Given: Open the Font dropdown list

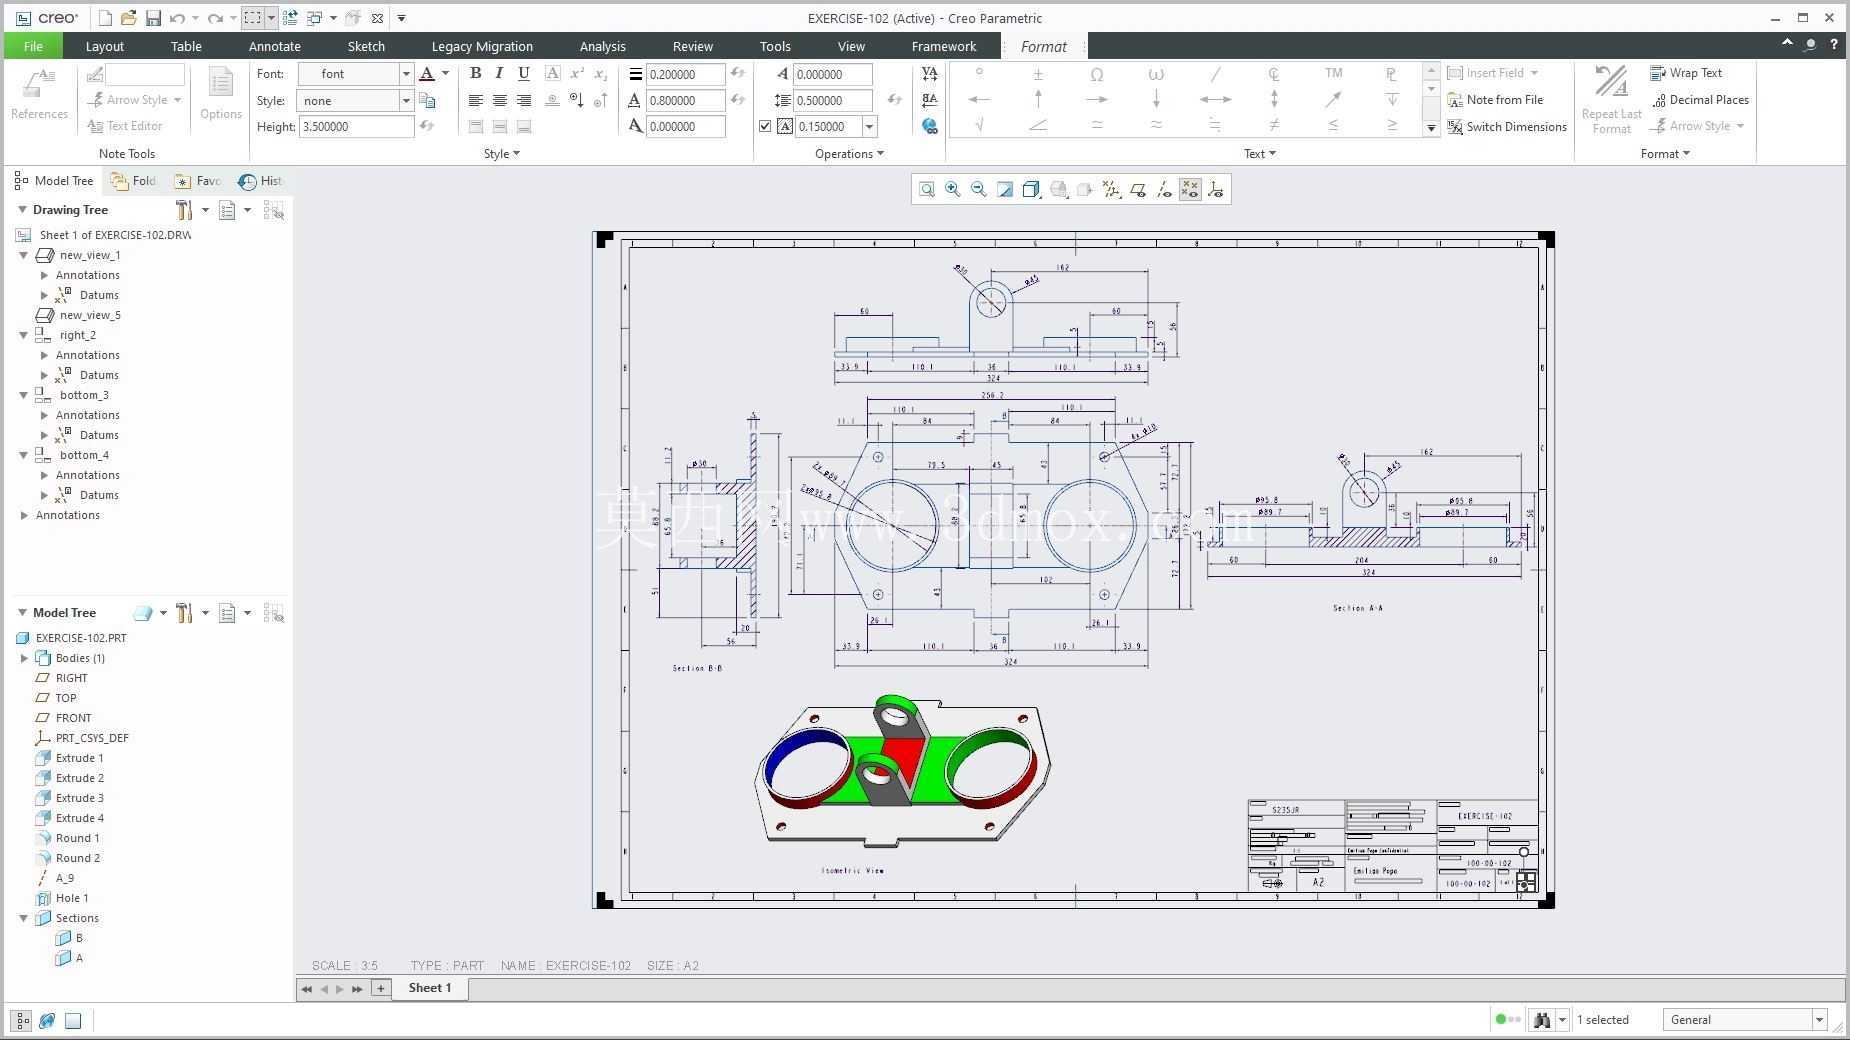Looking at the screenshot, I should click(406, 74).
